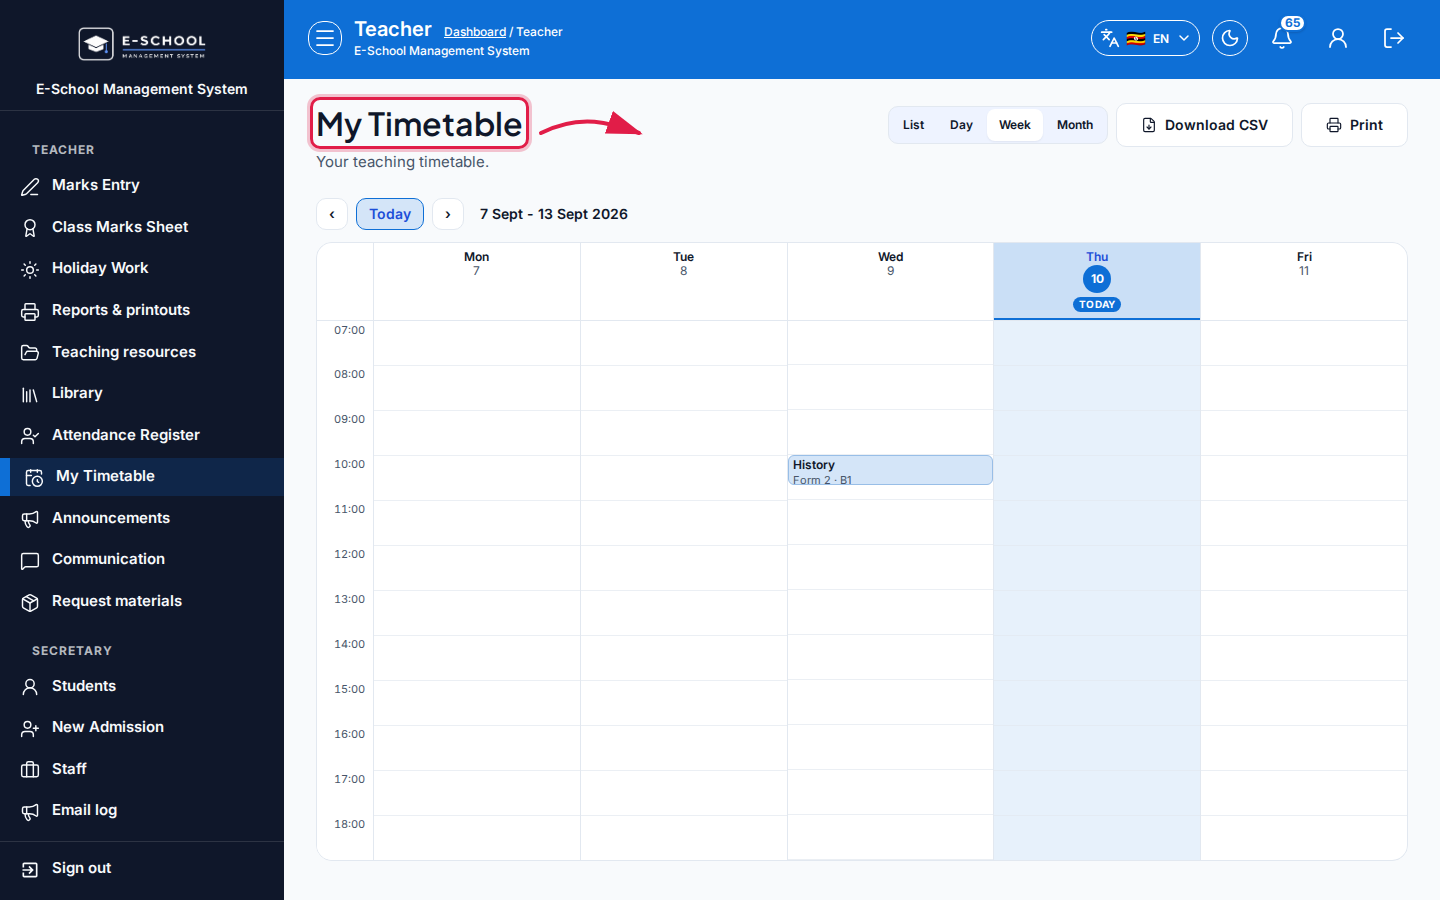Open the hamburger menu toggle
This screenshot has height=900, width=1440.
click(325, 38)
